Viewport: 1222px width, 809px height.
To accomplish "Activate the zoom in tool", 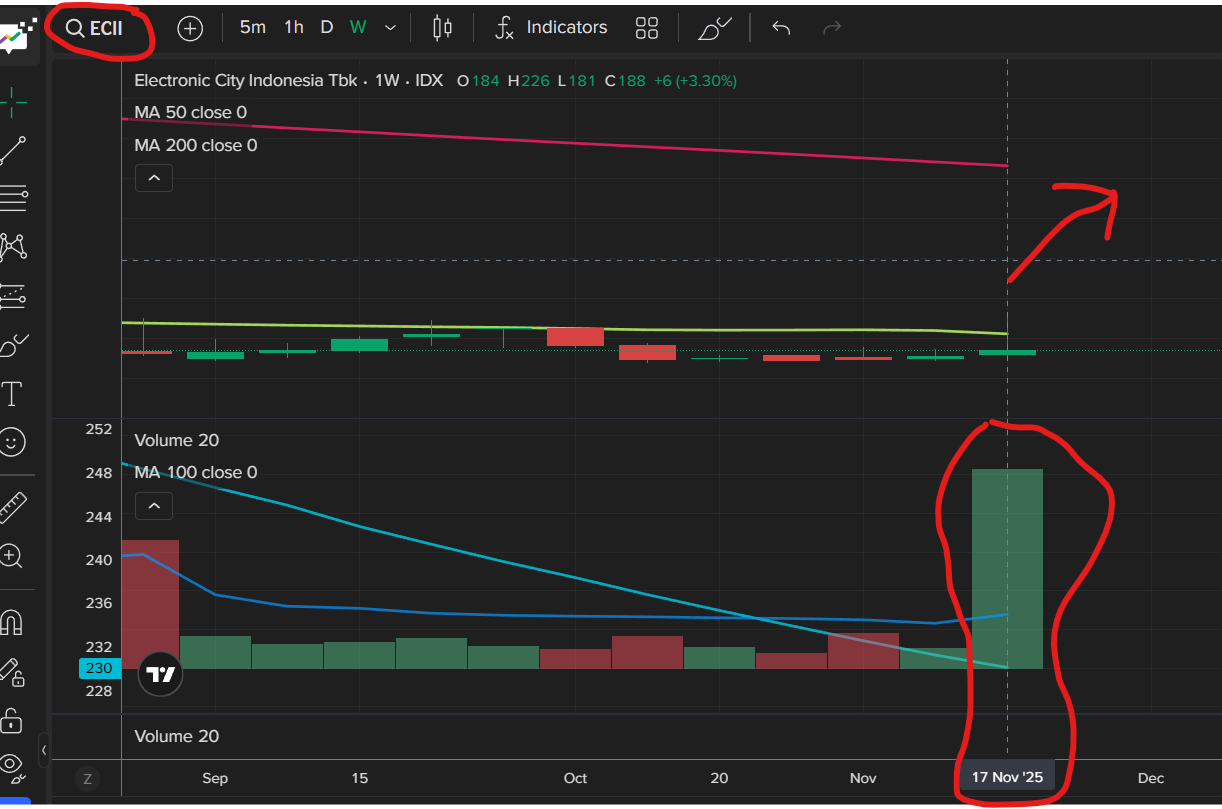I will point(12,556).
